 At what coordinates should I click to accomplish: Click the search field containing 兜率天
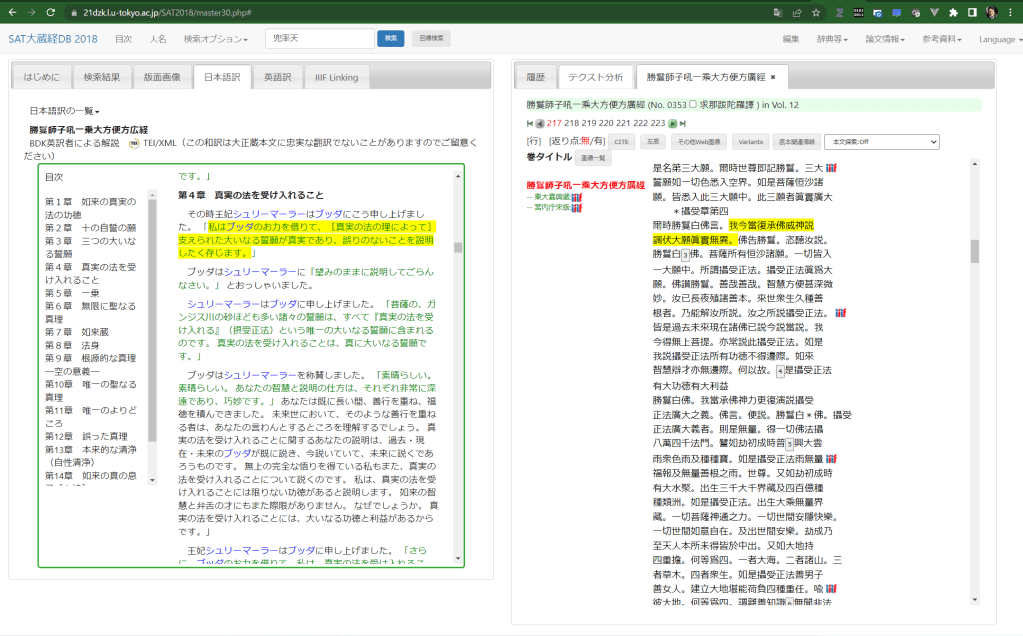click(x=318, y=38)
